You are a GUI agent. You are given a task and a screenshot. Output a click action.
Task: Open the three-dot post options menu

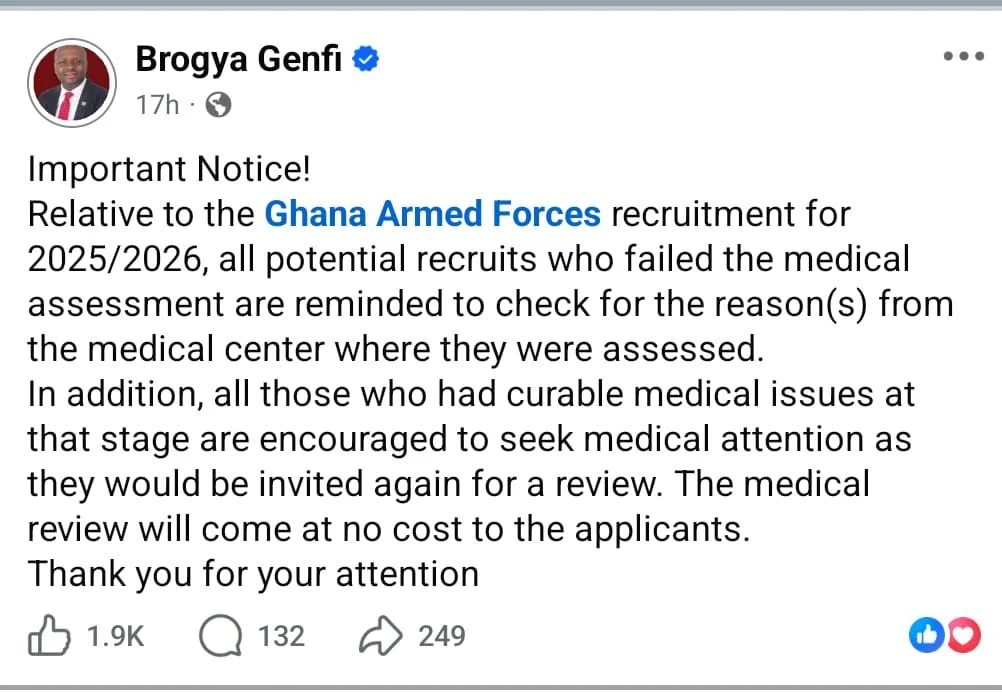tap(963, 57)
